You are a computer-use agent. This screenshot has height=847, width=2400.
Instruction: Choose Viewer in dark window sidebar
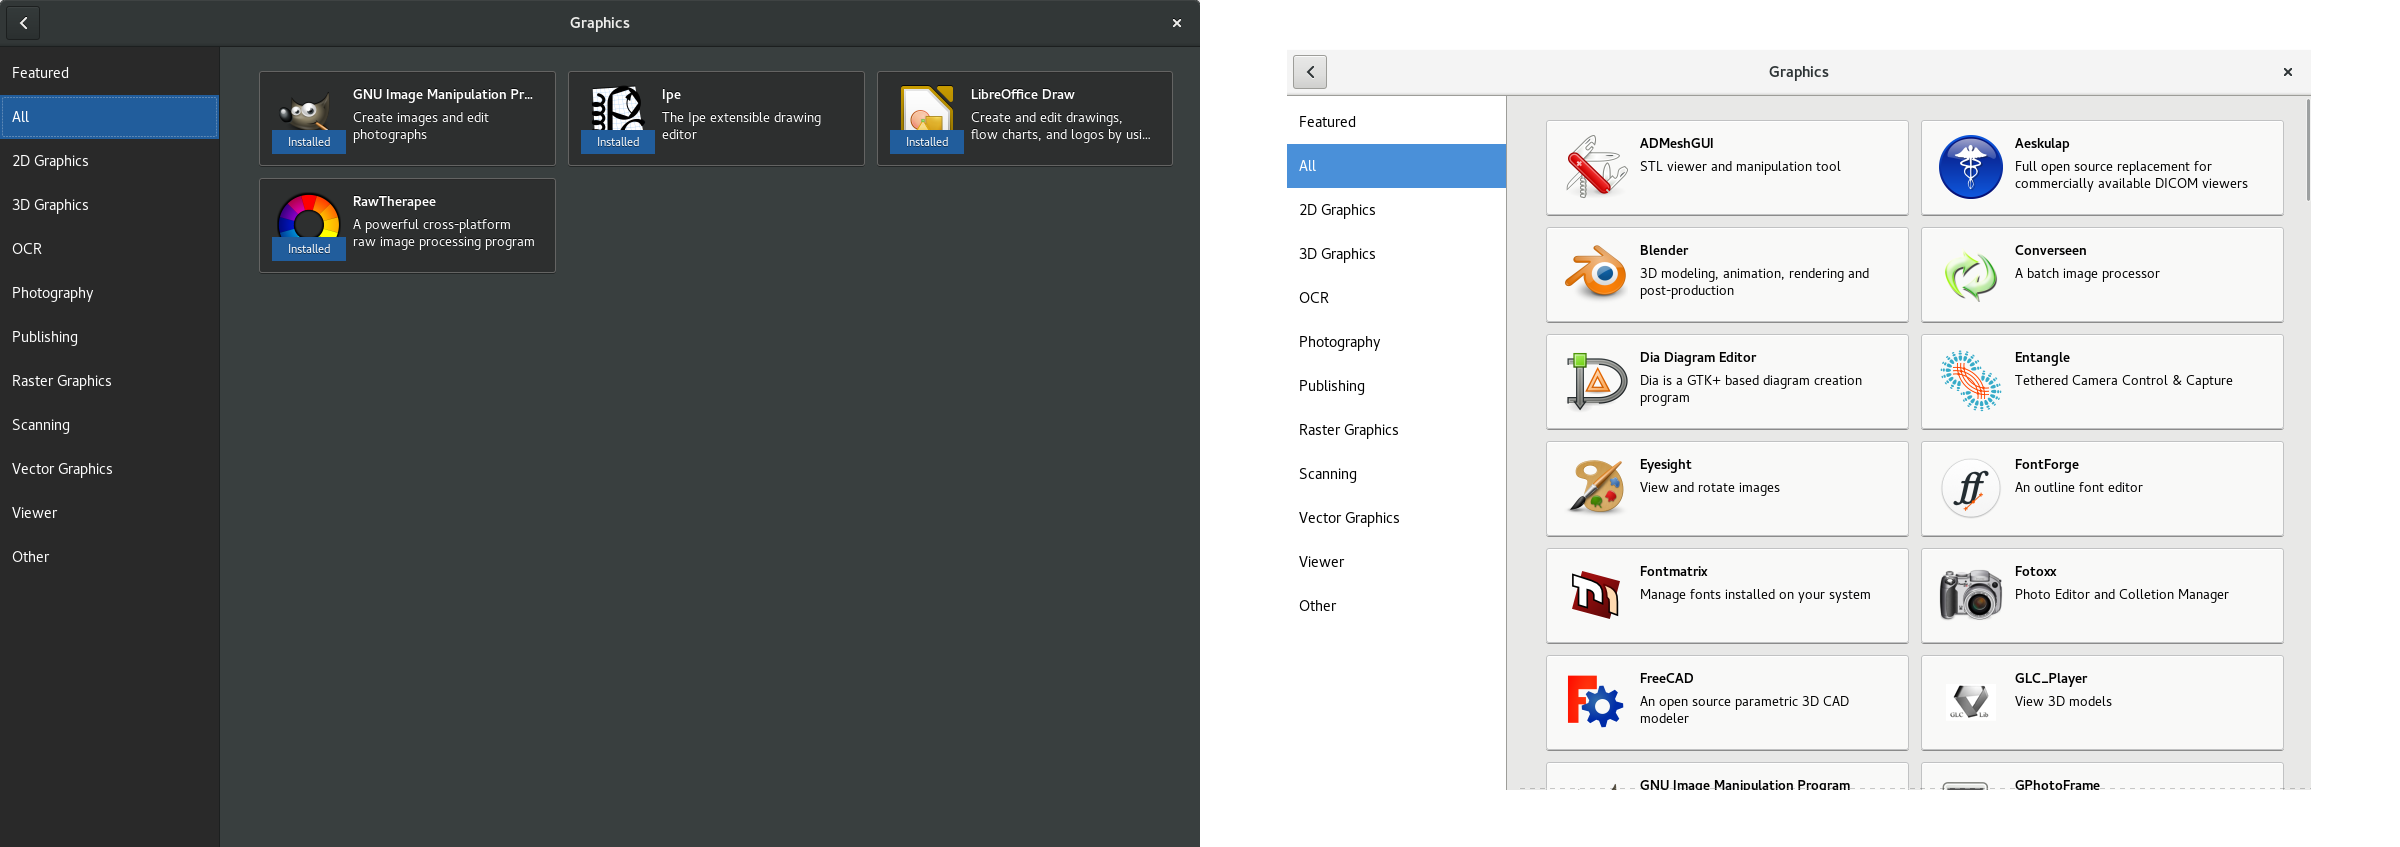pos(110,513)
